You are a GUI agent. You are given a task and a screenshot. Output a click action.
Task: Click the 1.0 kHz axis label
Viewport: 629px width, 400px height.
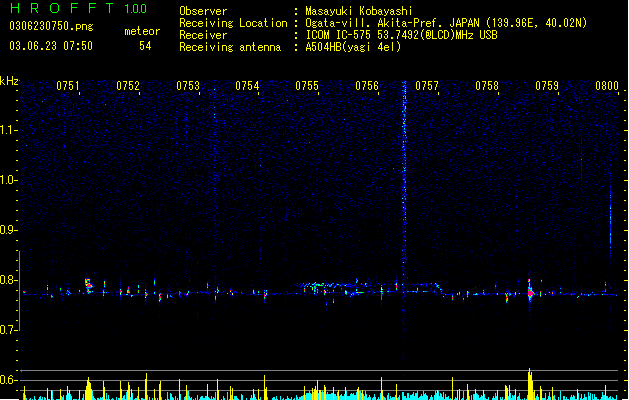[7, 180]
